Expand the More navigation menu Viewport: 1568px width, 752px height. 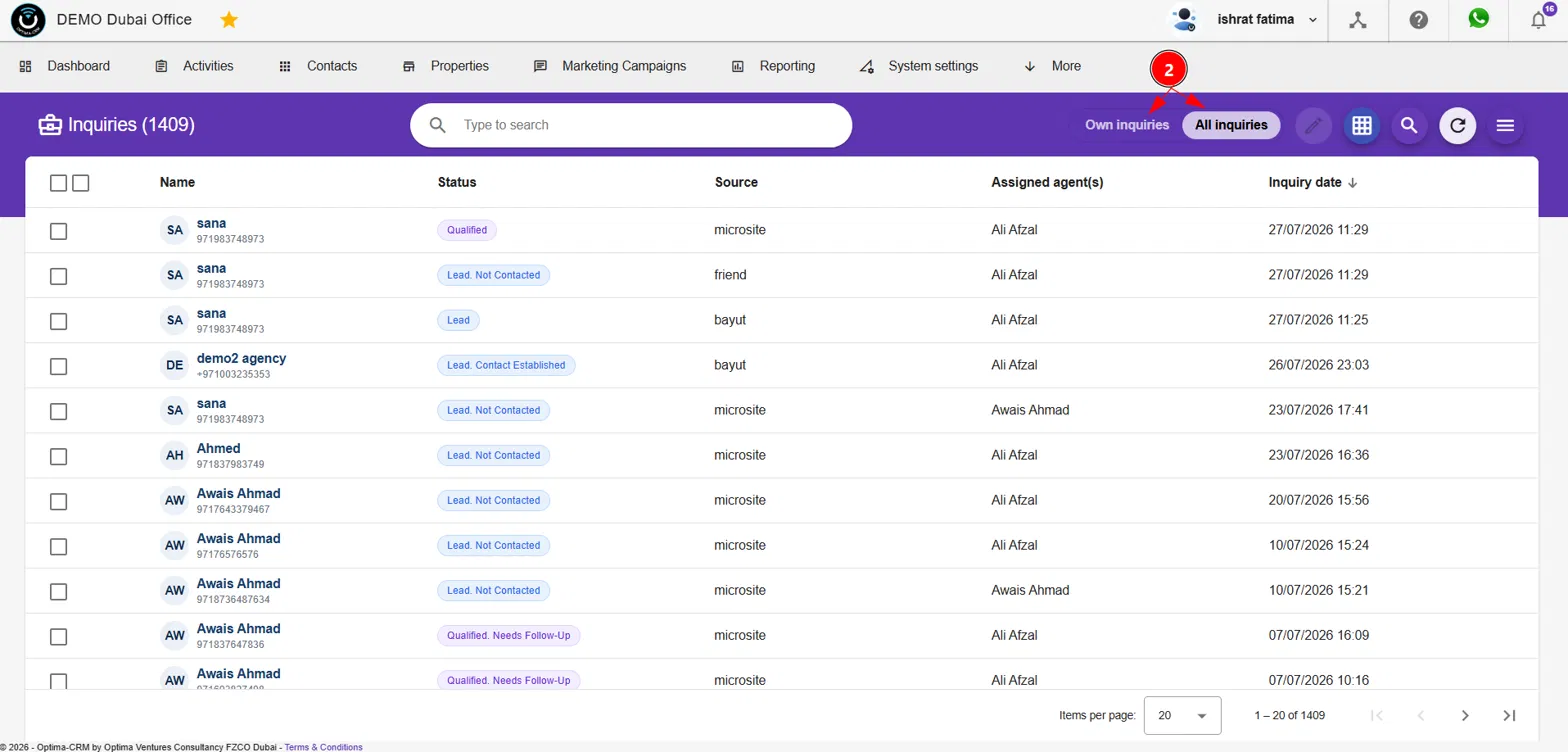1053,66
